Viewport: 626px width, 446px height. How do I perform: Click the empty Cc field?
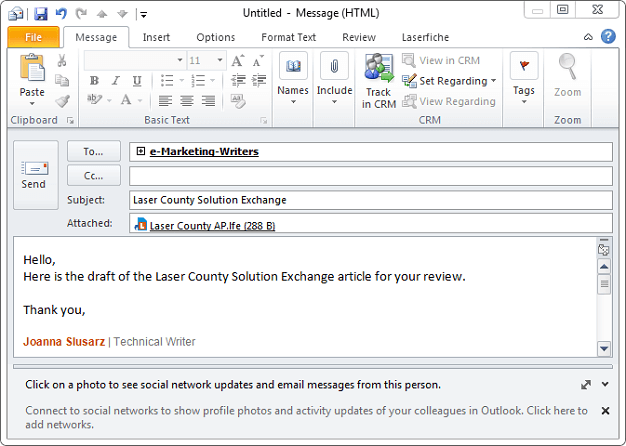[370, 176]
